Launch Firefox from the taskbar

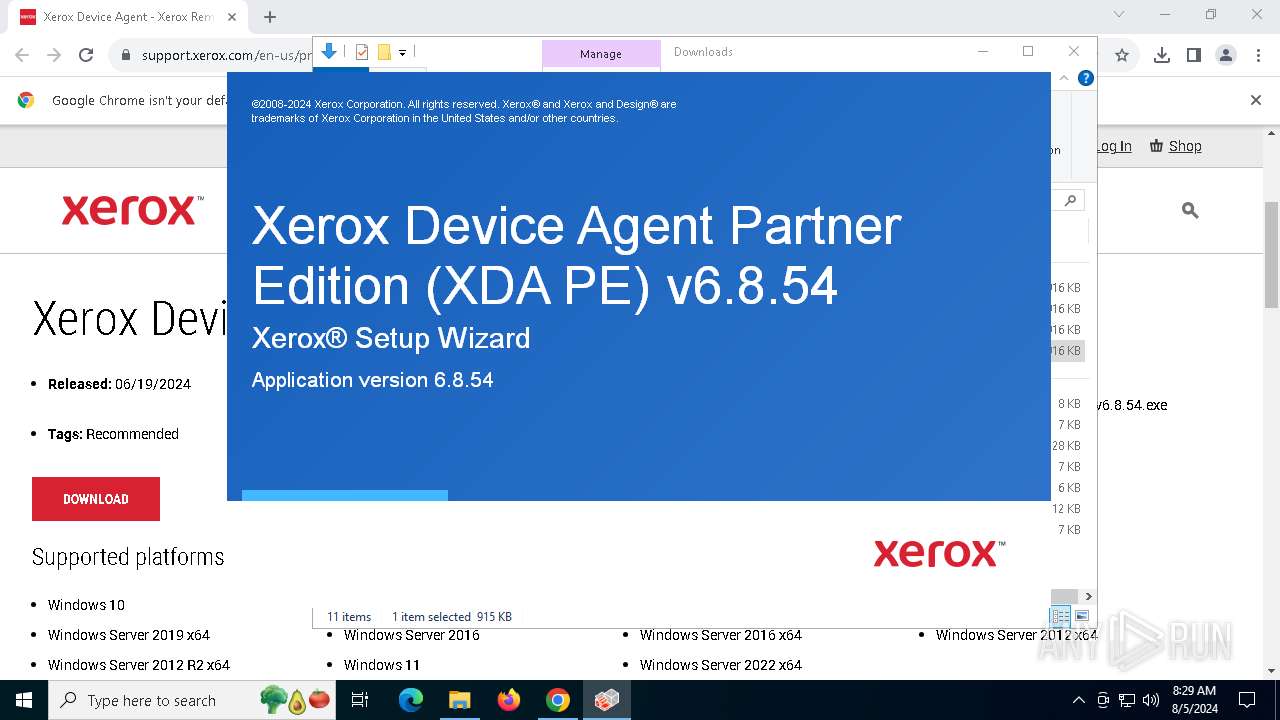509,700
